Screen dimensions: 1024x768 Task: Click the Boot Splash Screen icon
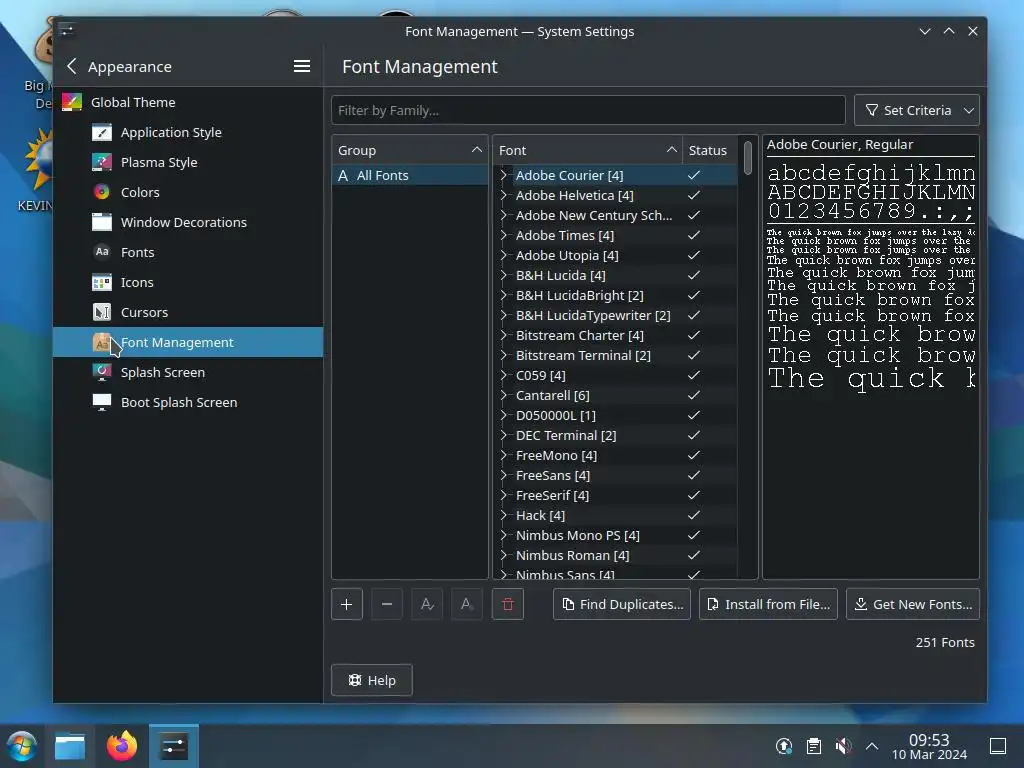coord(102,402)
